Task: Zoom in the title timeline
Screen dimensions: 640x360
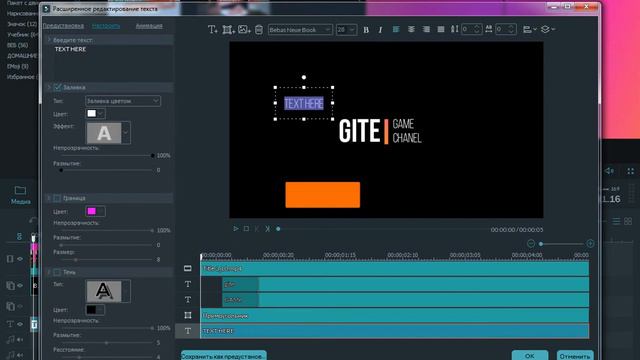Action: (590, 244)
